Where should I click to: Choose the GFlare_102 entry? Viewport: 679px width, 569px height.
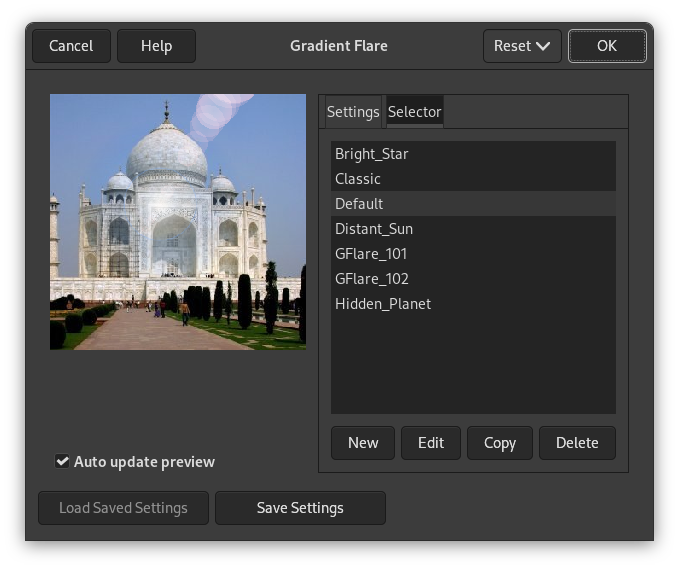(x=372, y=279)
